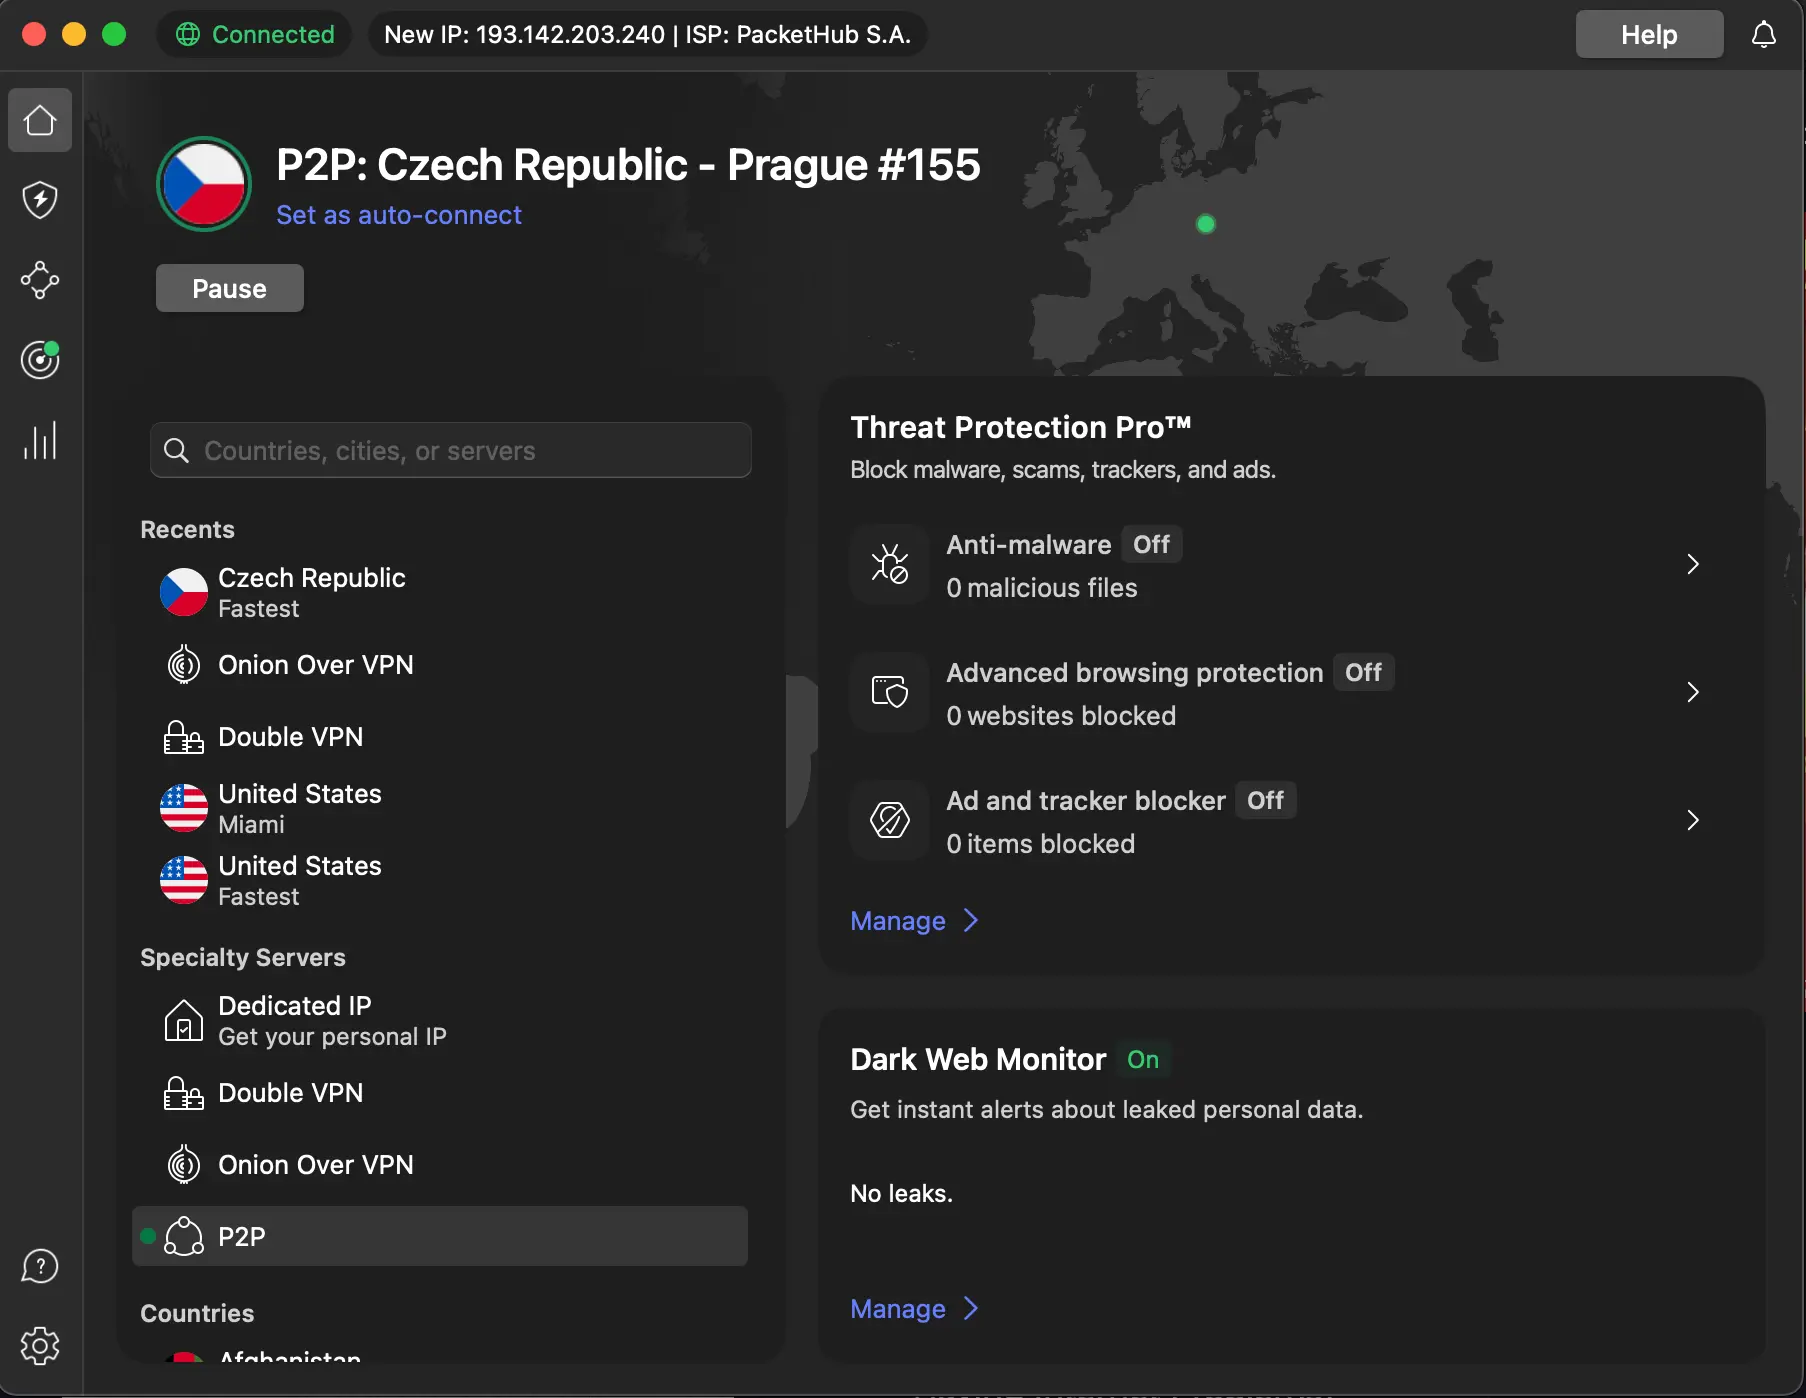This screenshot has width=1806, height=1398.
Task: Select the P2P specialty server
Action: click(x=243, y=1236)
